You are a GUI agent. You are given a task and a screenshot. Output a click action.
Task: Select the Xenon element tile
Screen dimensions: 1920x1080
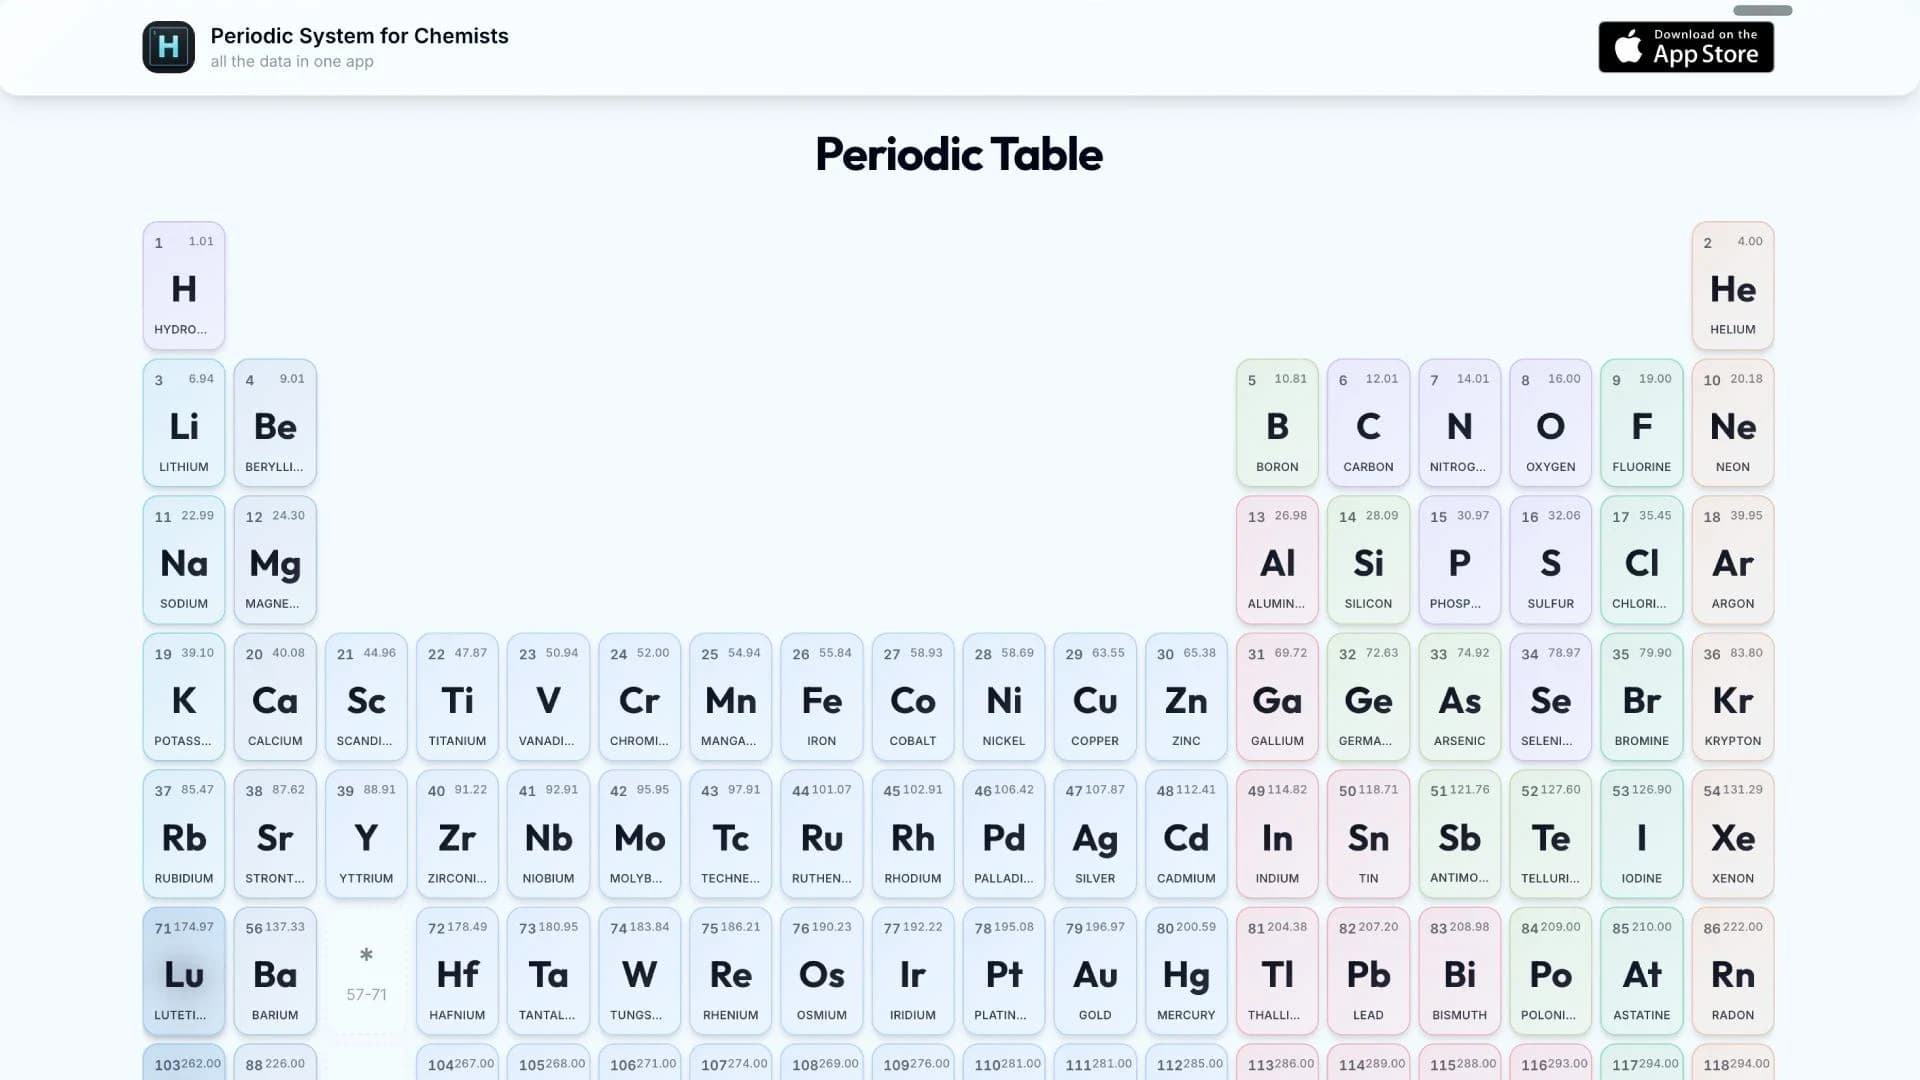(x=1733, y=834)
